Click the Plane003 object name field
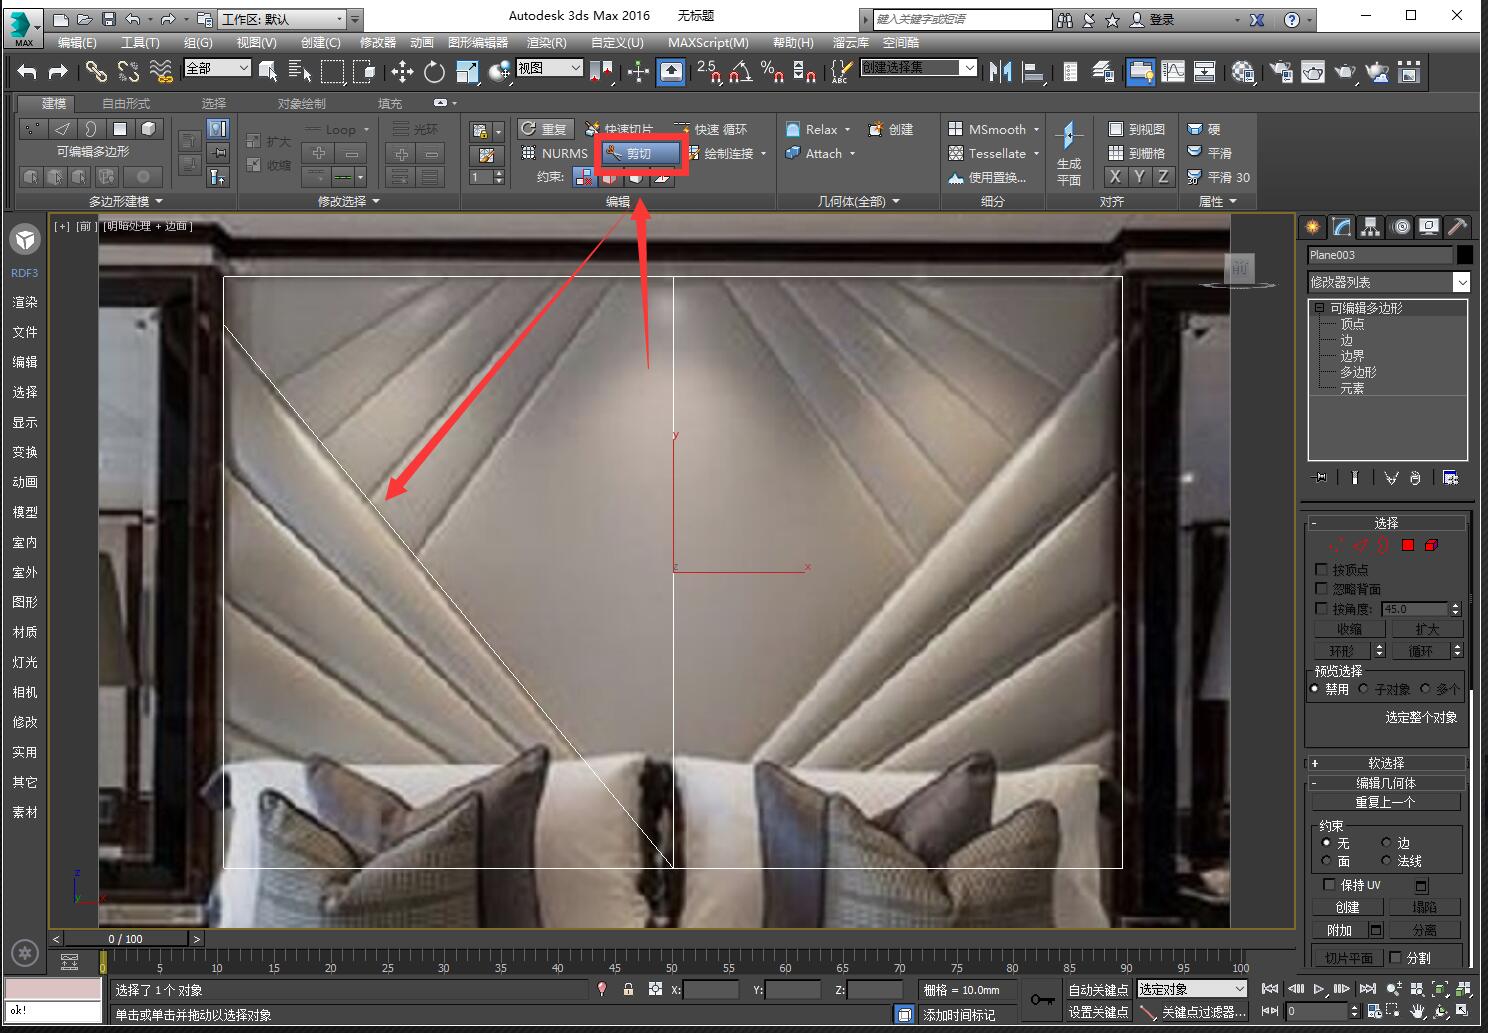 point(1379,255)
